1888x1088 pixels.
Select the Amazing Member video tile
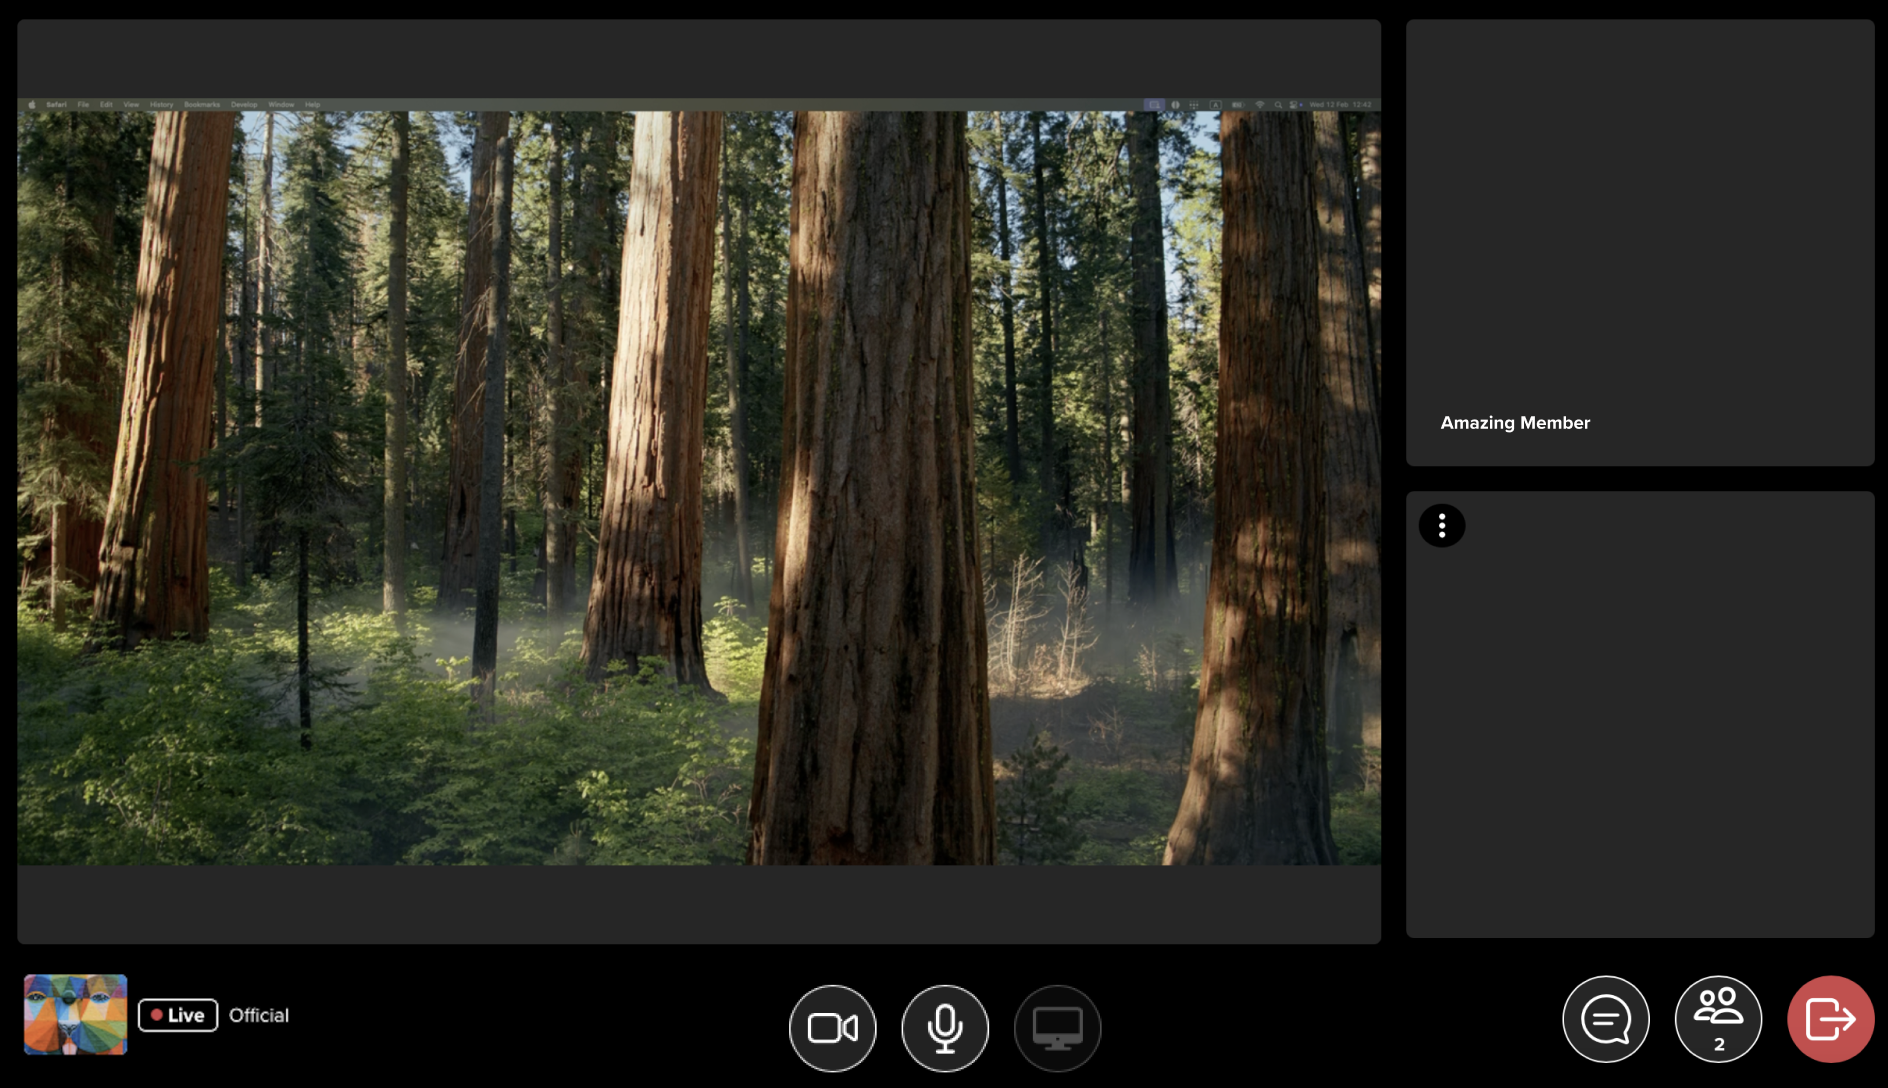(1640, 243)
